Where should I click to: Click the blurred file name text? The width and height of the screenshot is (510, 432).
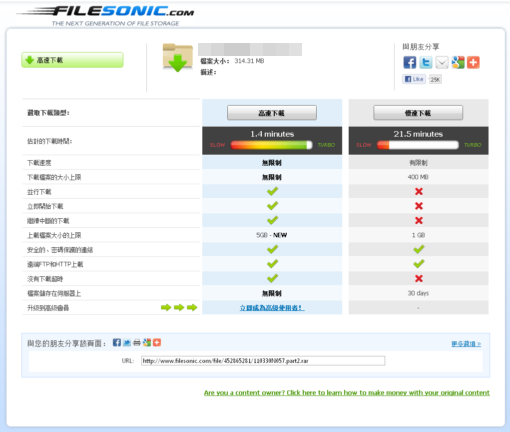[250, 49]
